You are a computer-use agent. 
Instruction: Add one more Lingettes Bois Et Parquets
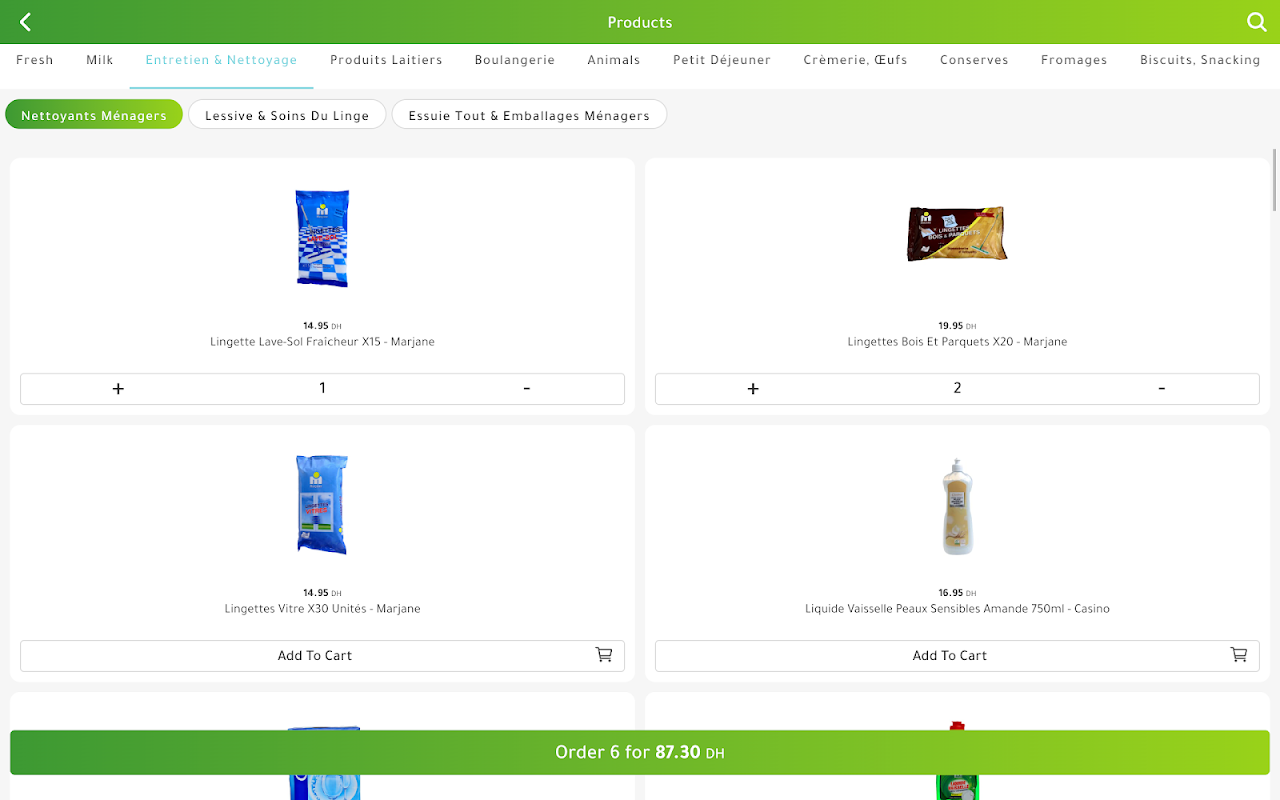click(753, 389)
